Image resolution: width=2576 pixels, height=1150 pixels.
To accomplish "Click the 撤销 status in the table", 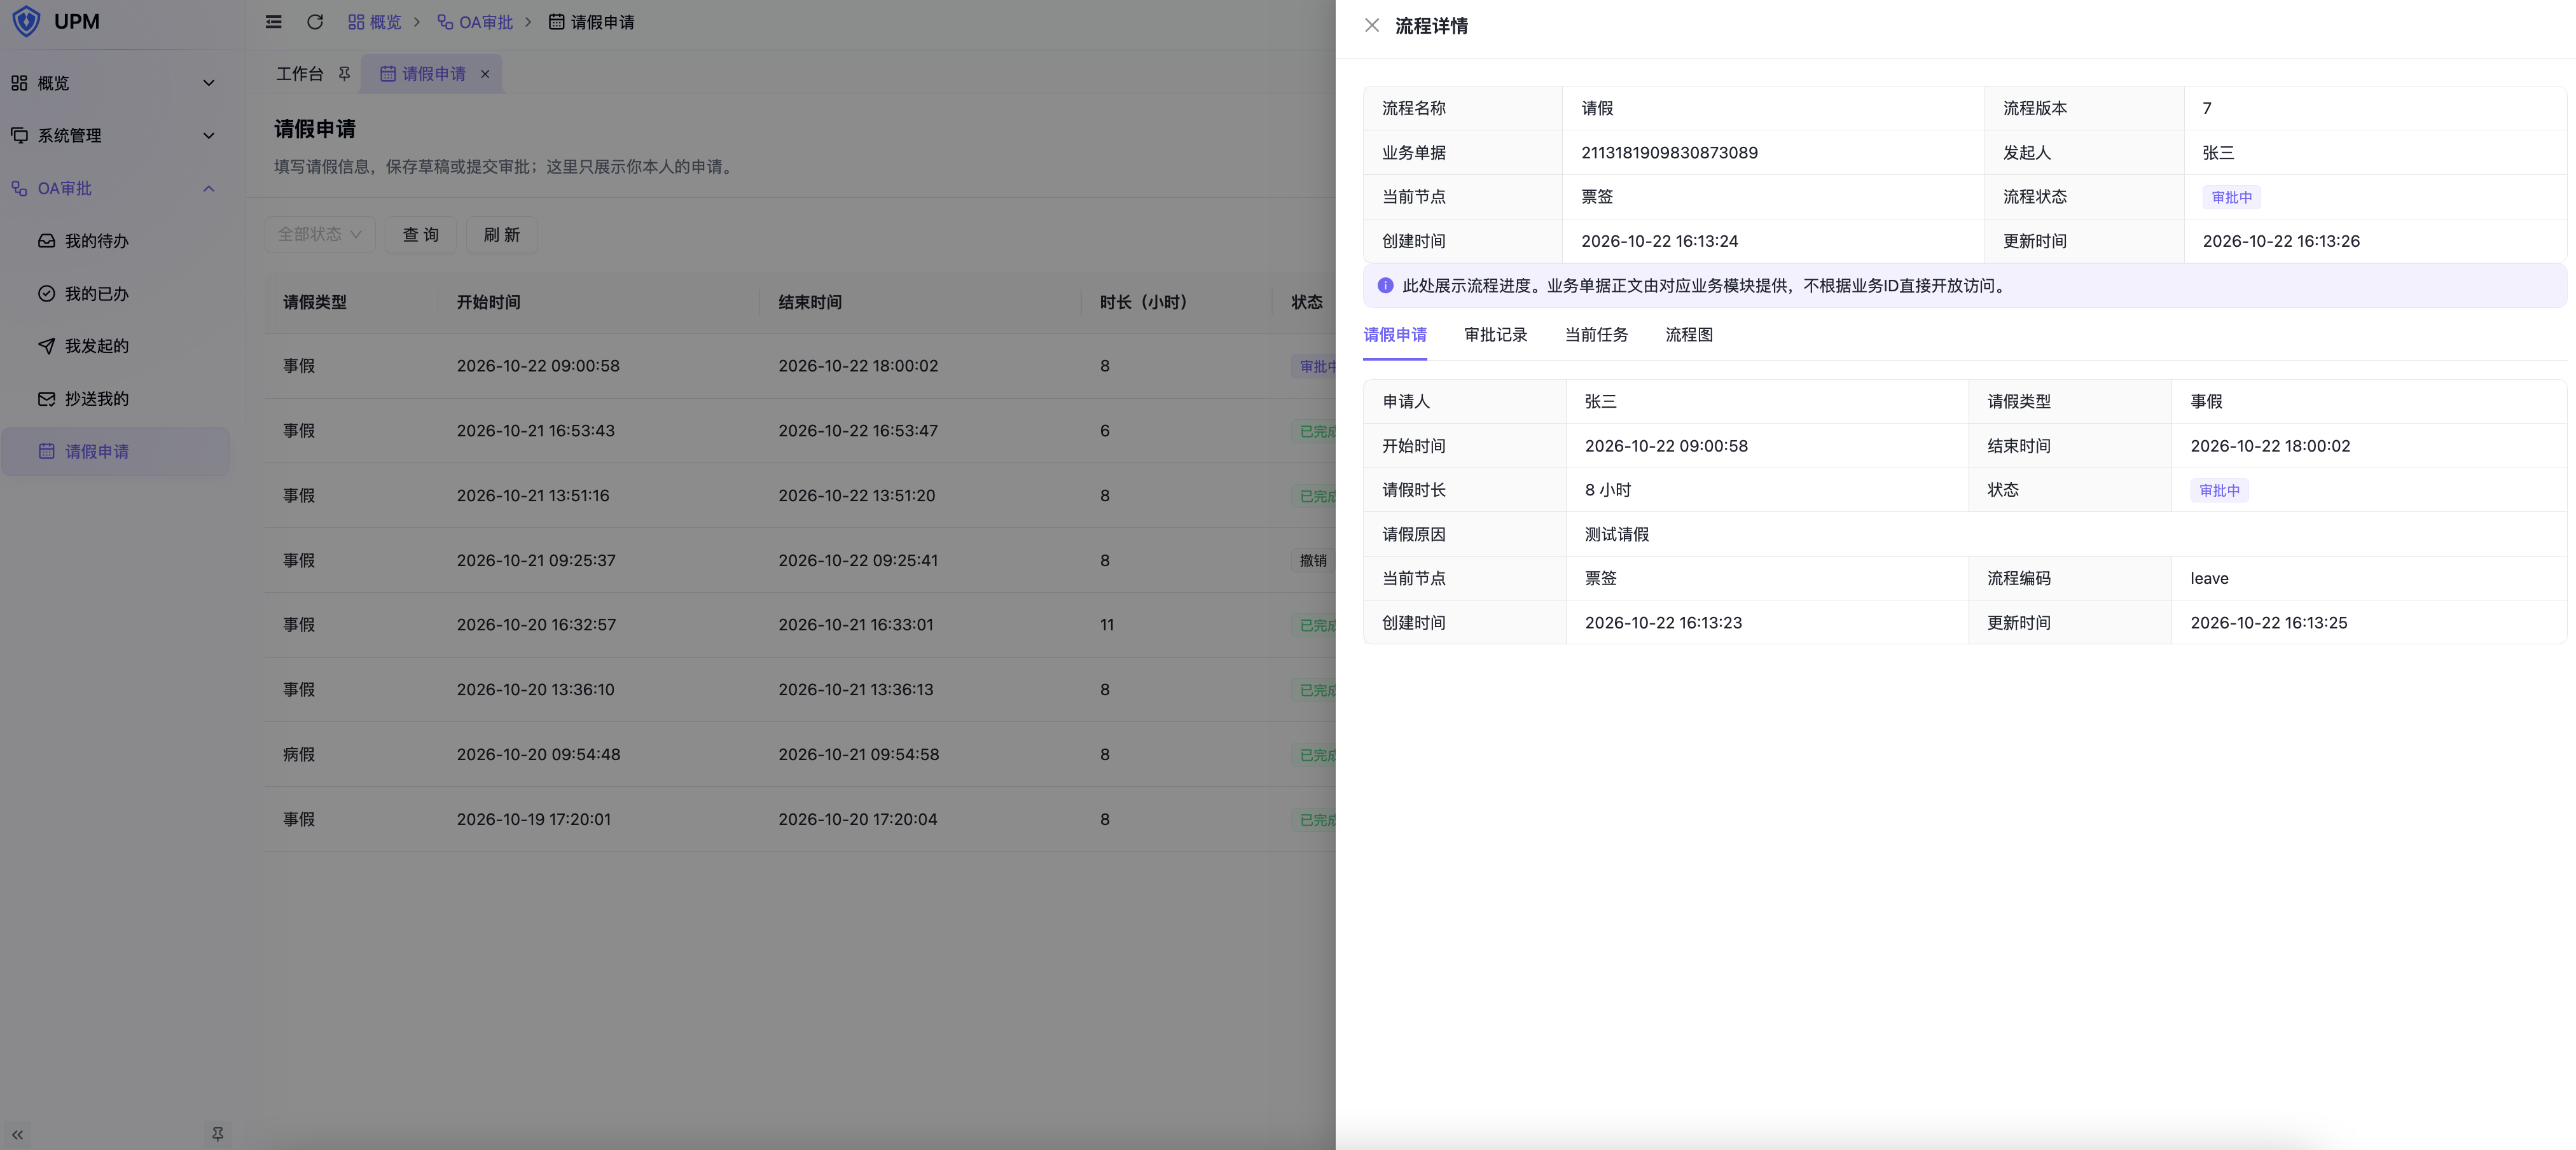I will pyautogui.click(x=1313, y=561).
